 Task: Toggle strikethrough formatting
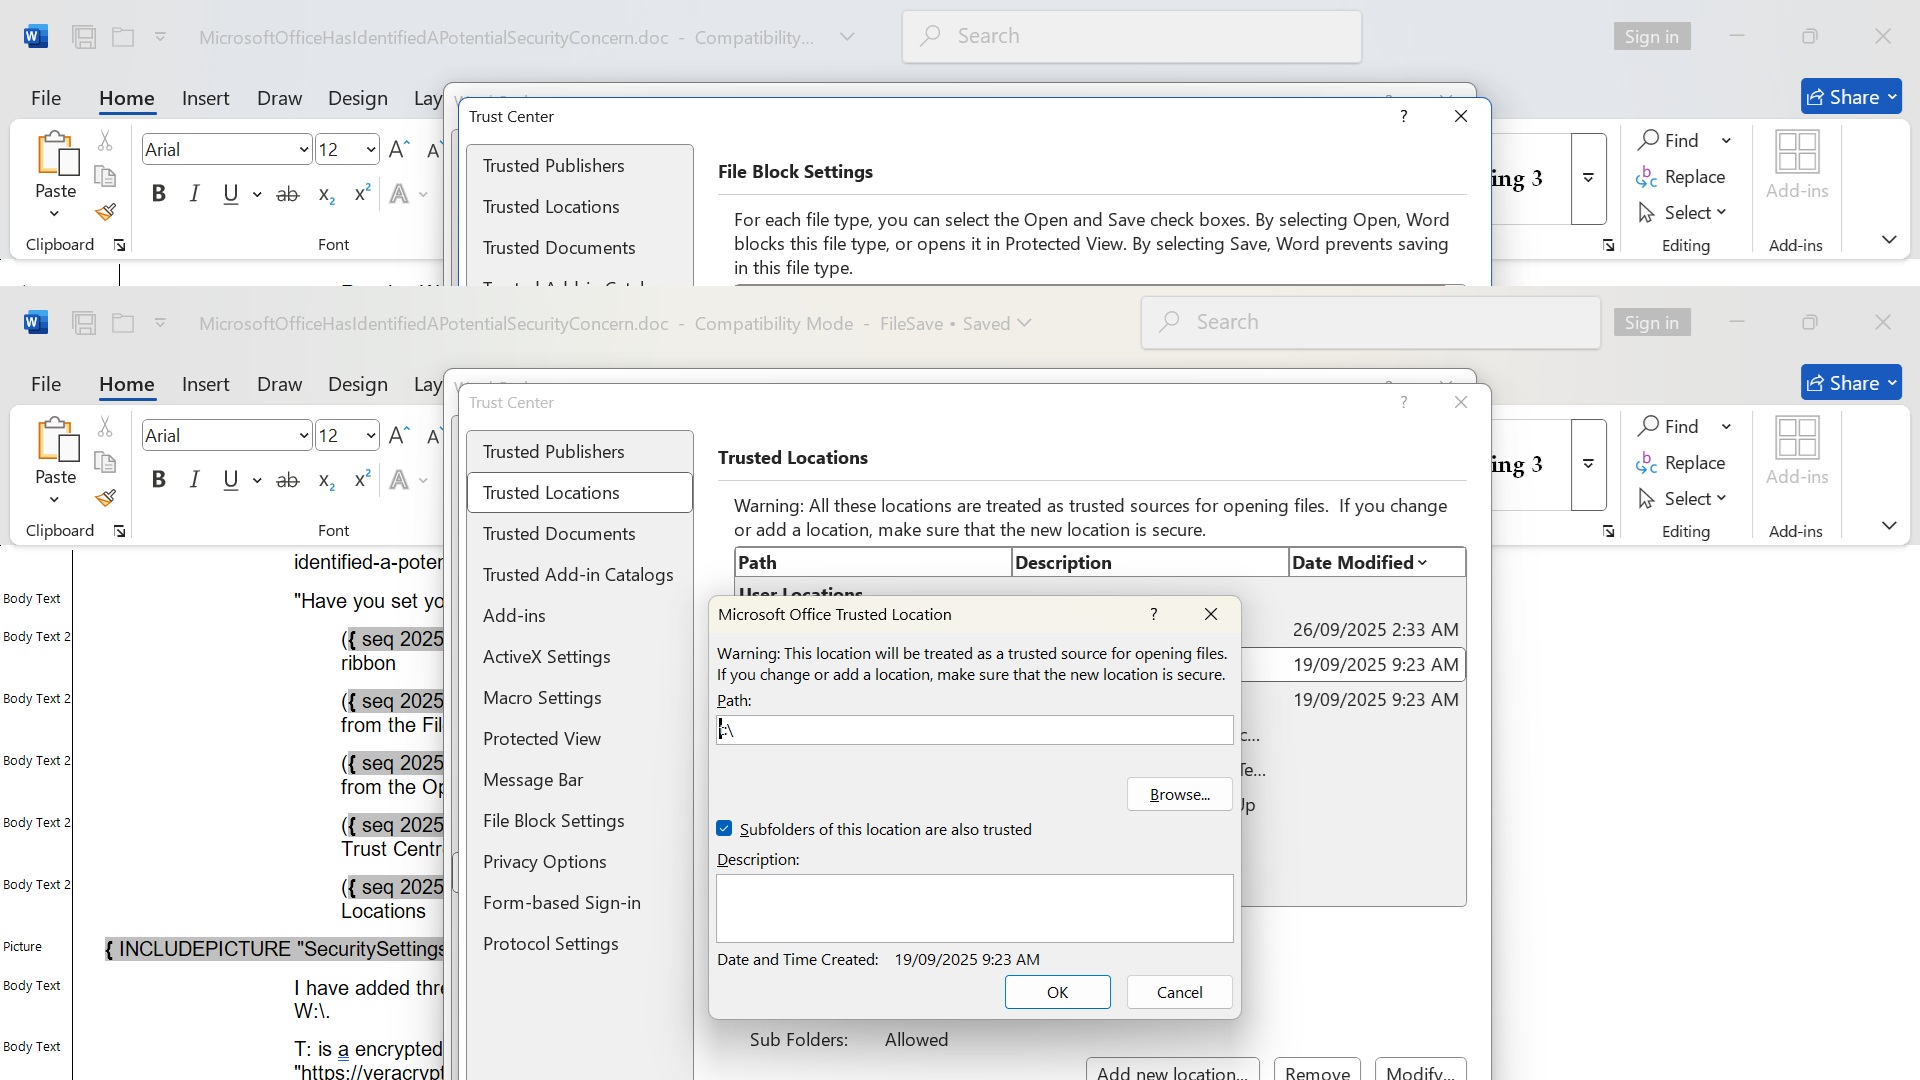point(287,480)
